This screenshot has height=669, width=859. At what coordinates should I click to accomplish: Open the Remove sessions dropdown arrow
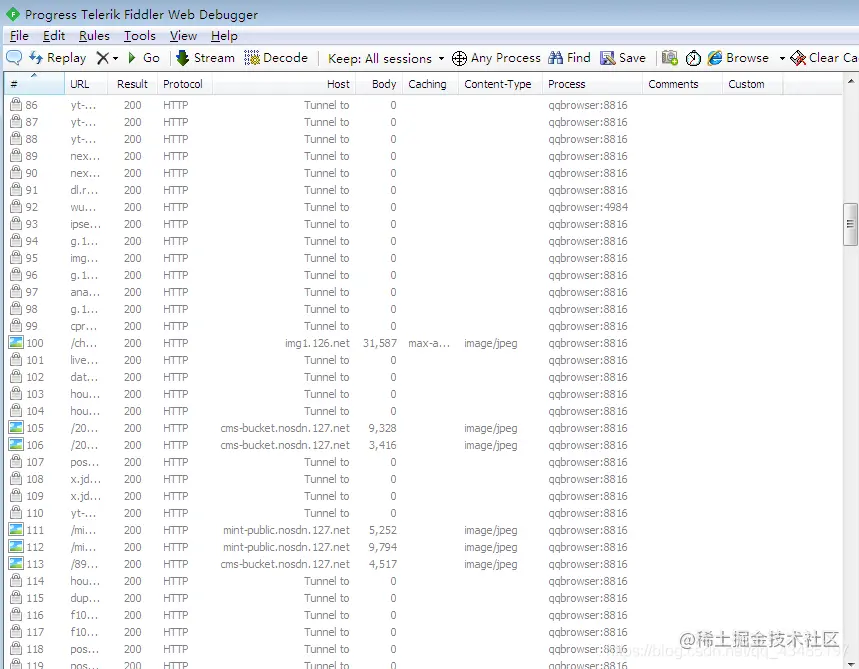point(115,58)
